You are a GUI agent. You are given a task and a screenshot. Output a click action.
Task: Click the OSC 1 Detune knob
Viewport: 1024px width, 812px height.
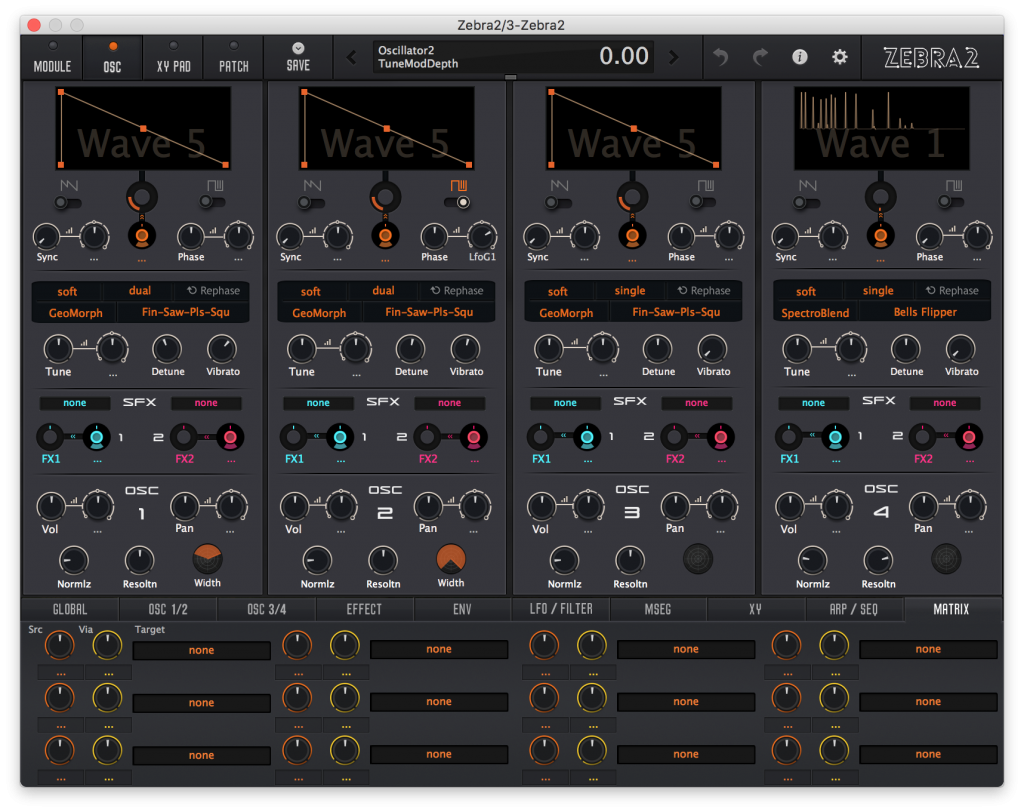pos(166,349)
